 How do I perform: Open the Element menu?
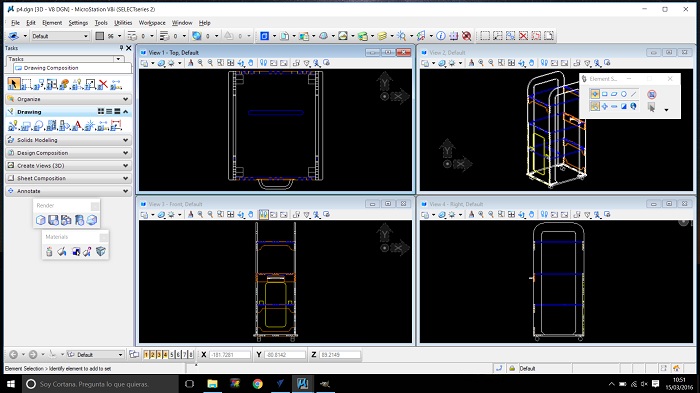click(x=52, y=23)
